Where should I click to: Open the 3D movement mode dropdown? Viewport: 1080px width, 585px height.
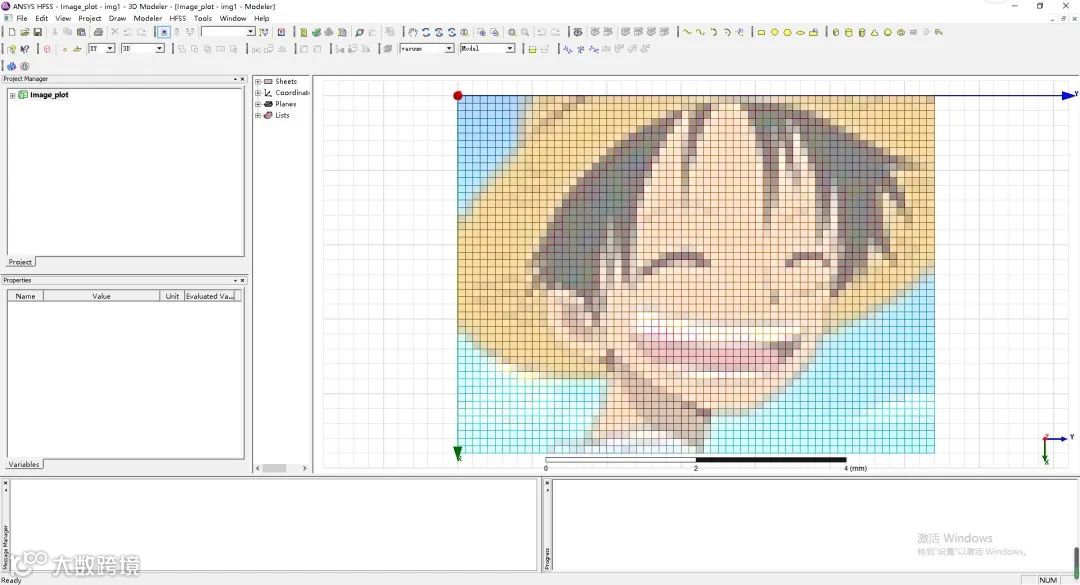click(160, 49)
